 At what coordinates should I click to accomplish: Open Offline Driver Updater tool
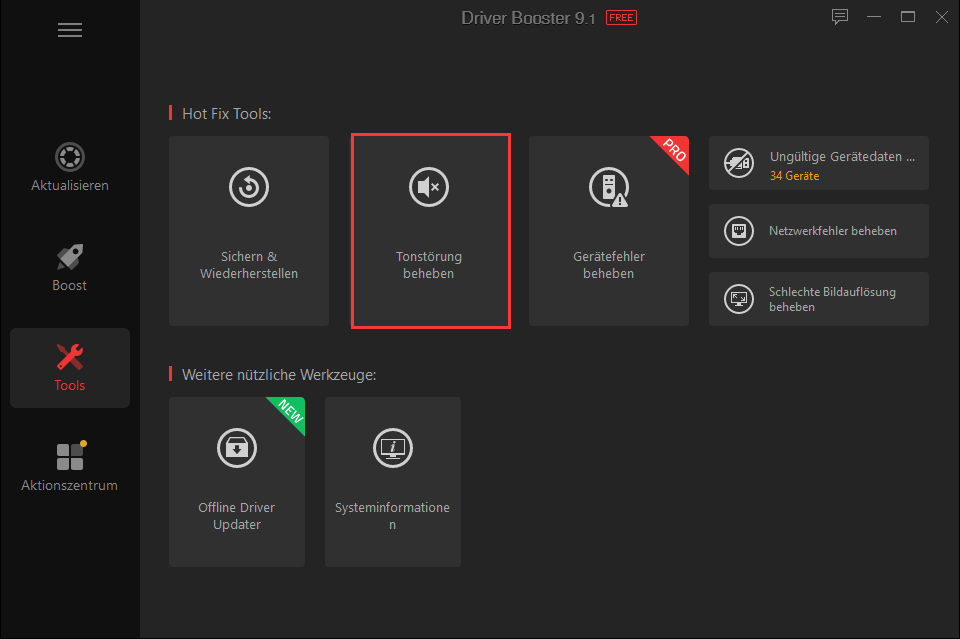tap(237, 482)
